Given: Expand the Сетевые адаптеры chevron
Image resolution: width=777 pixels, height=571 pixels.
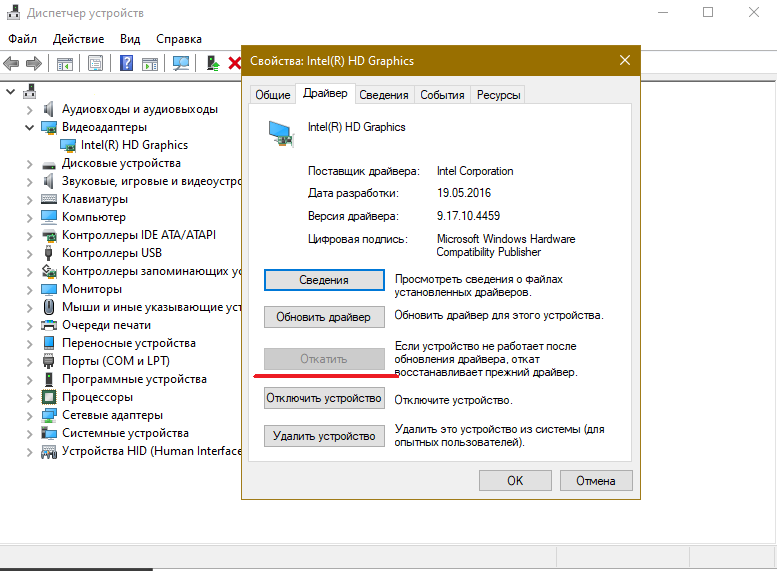Looking at the screenshot, I should coord(30,416).
